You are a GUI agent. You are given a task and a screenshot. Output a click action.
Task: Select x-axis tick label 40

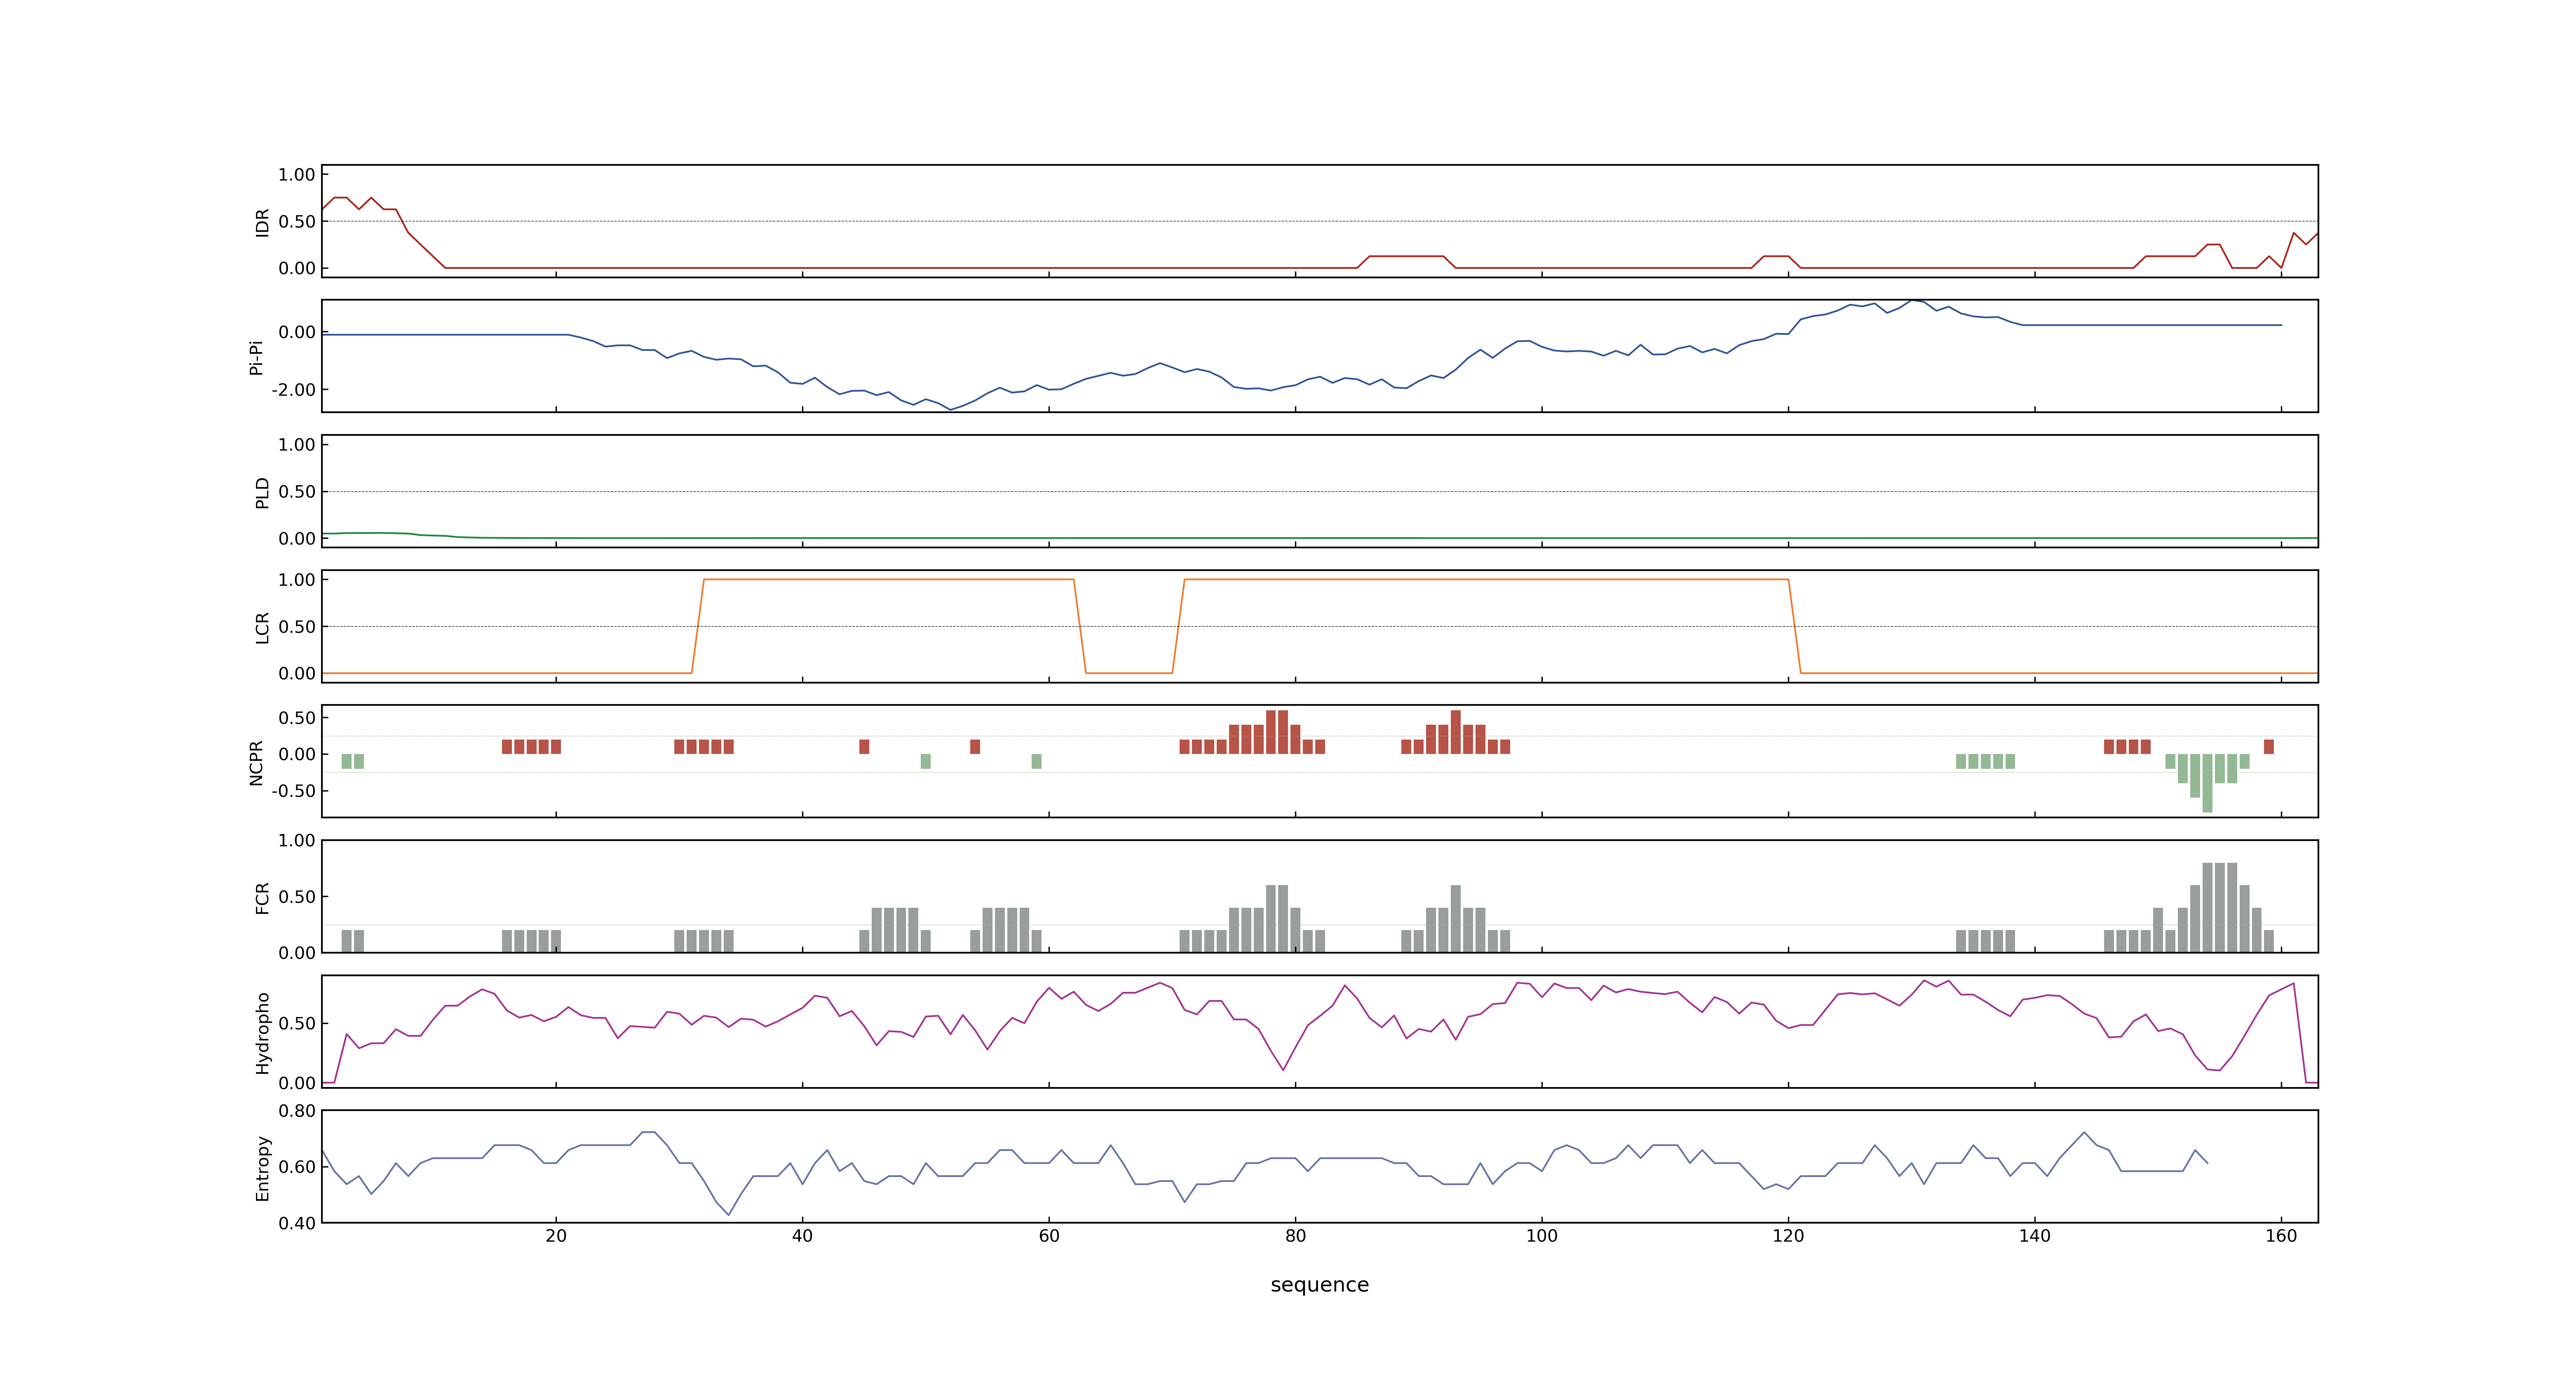tap(802, 1236)
